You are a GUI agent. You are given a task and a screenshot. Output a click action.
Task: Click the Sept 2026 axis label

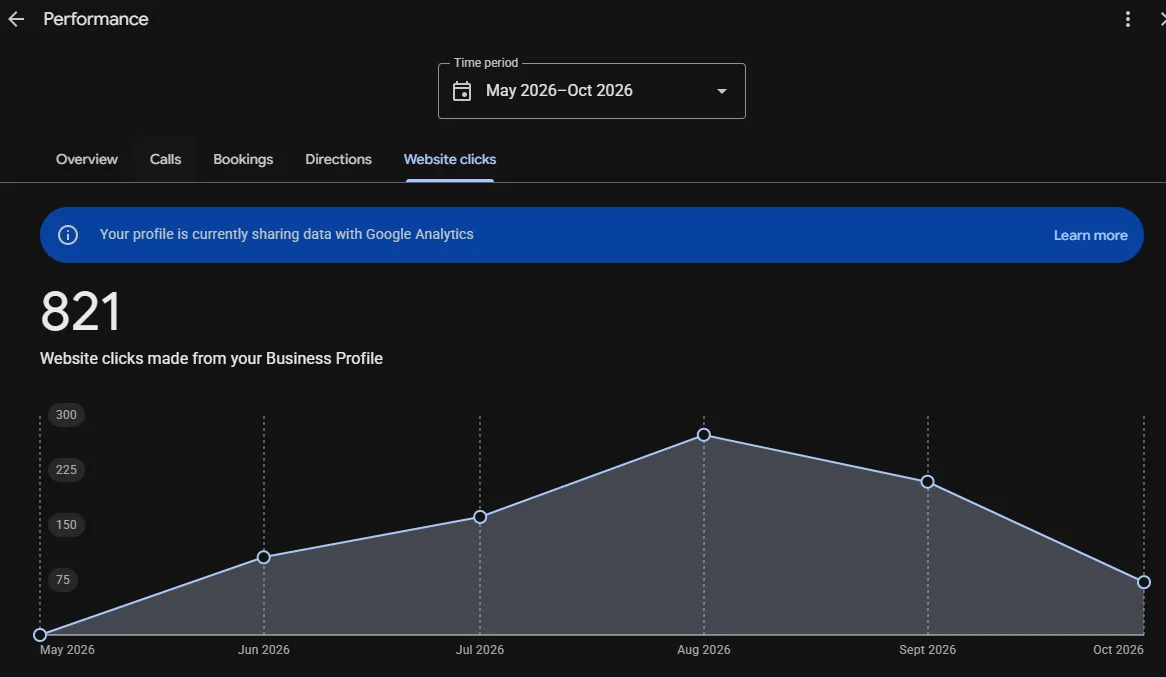coord(927,649)
